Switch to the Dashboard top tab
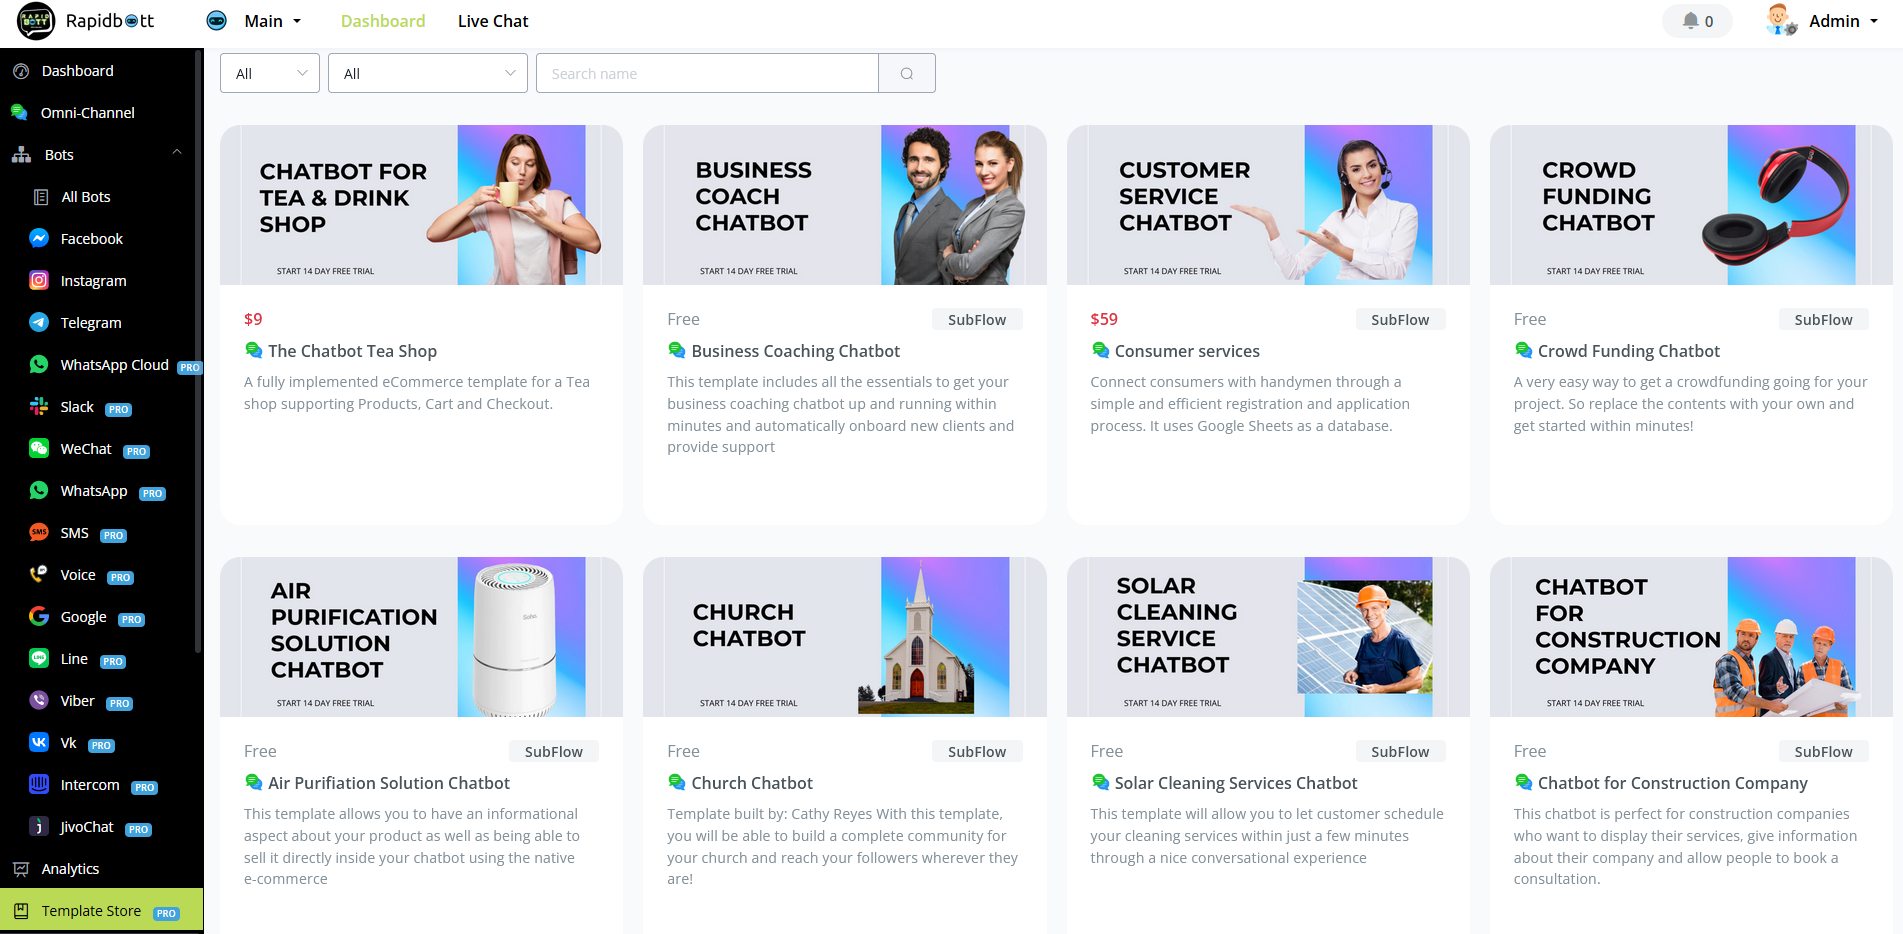Image resolution: width=1903 pixels, height=934 pixels. [x=383, y=21]
